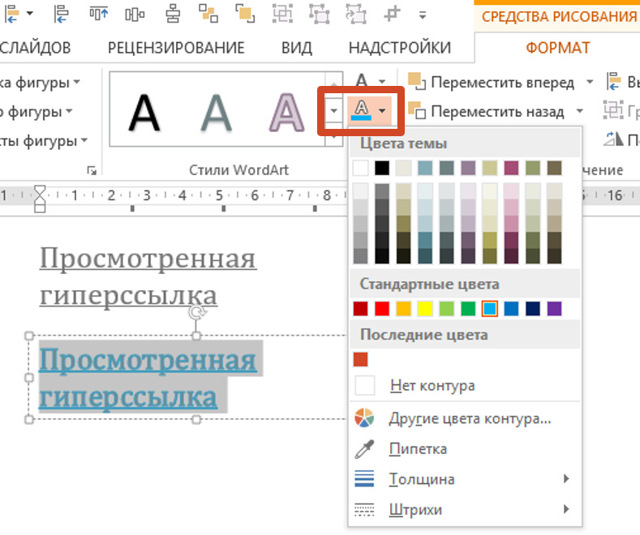Viewport: 640px width, 535px height.
Task: Pick the green standard color
Action: point(468,309)
